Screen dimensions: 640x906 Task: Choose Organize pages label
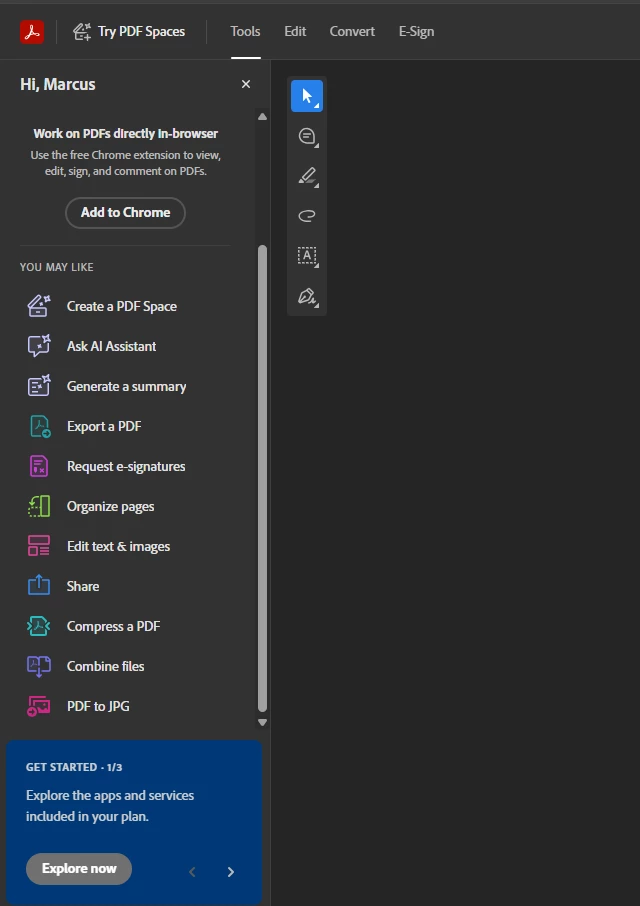click(x=110, y=507)
